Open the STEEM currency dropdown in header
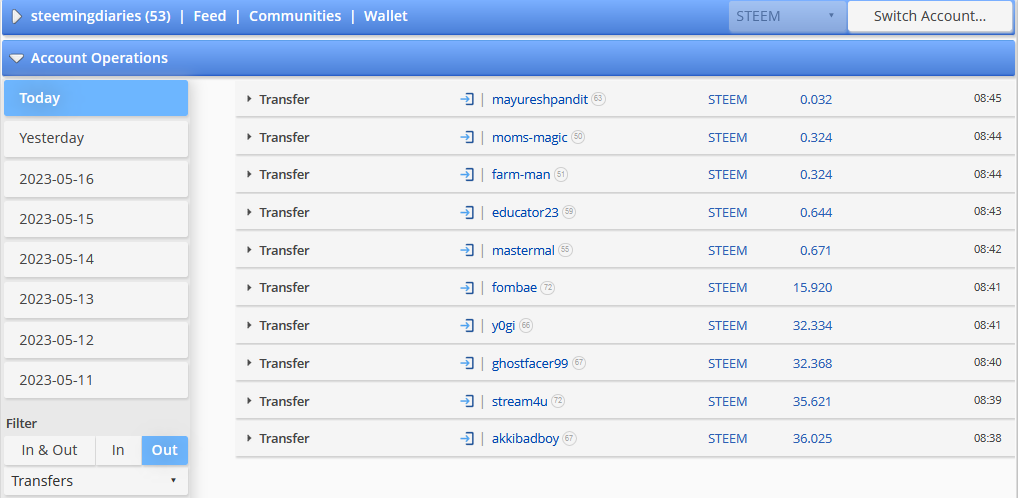 pos(787,16)
